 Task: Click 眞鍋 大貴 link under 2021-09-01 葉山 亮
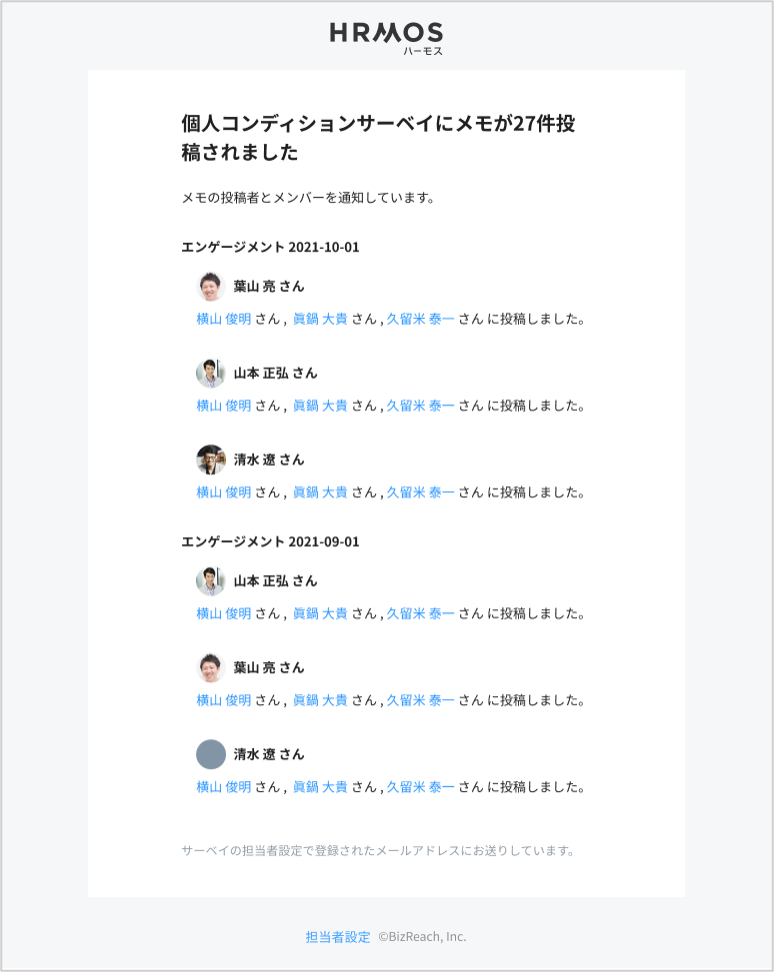click(x=320, y=701)
